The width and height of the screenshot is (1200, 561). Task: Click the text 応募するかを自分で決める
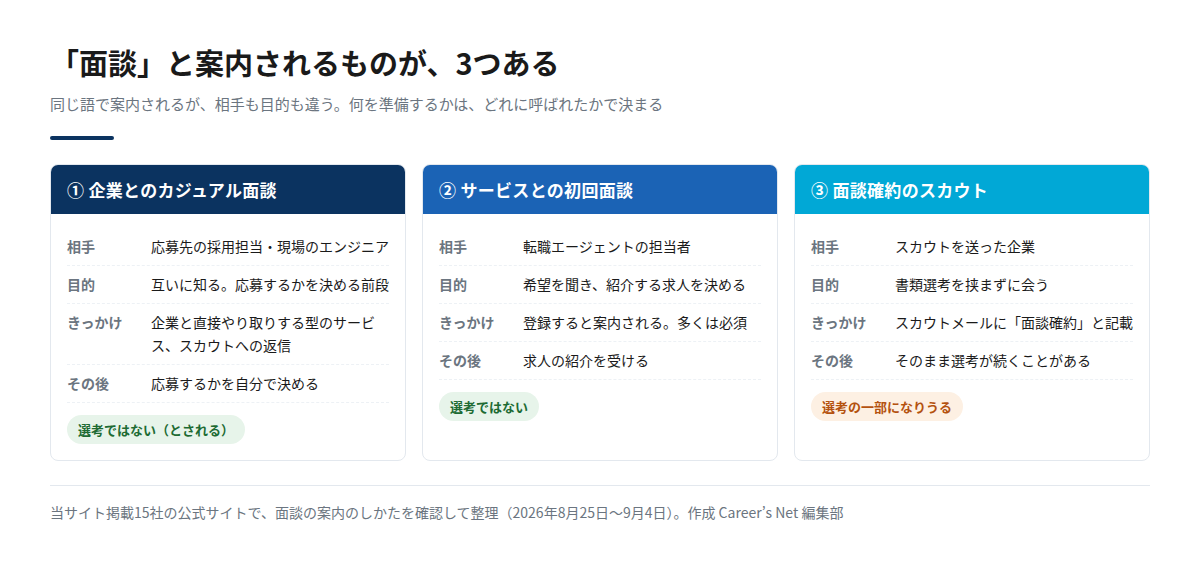pos(235,384)
